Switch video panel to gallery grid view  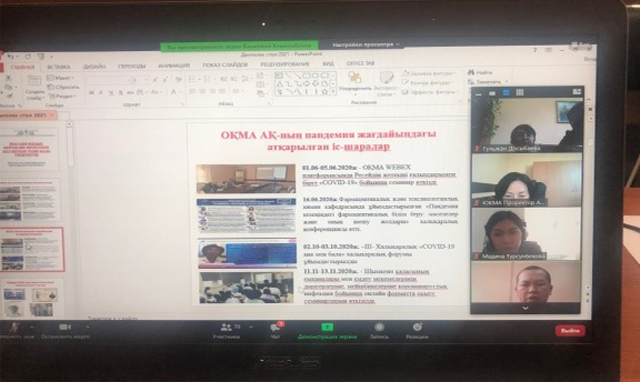(520, 93)
